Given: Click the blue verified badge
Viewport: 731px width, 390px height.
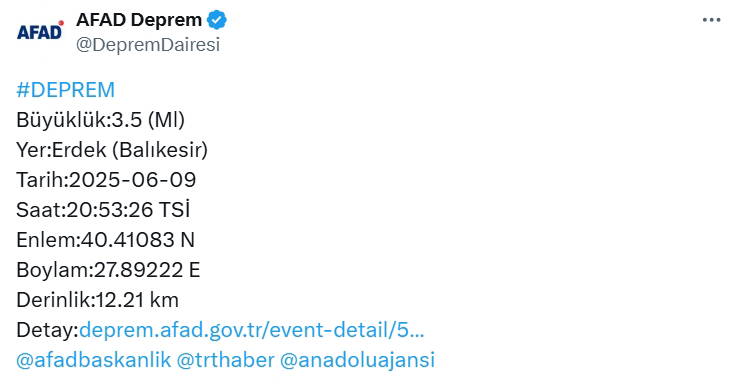Looking at the screenshot, I should pos(217,20).
